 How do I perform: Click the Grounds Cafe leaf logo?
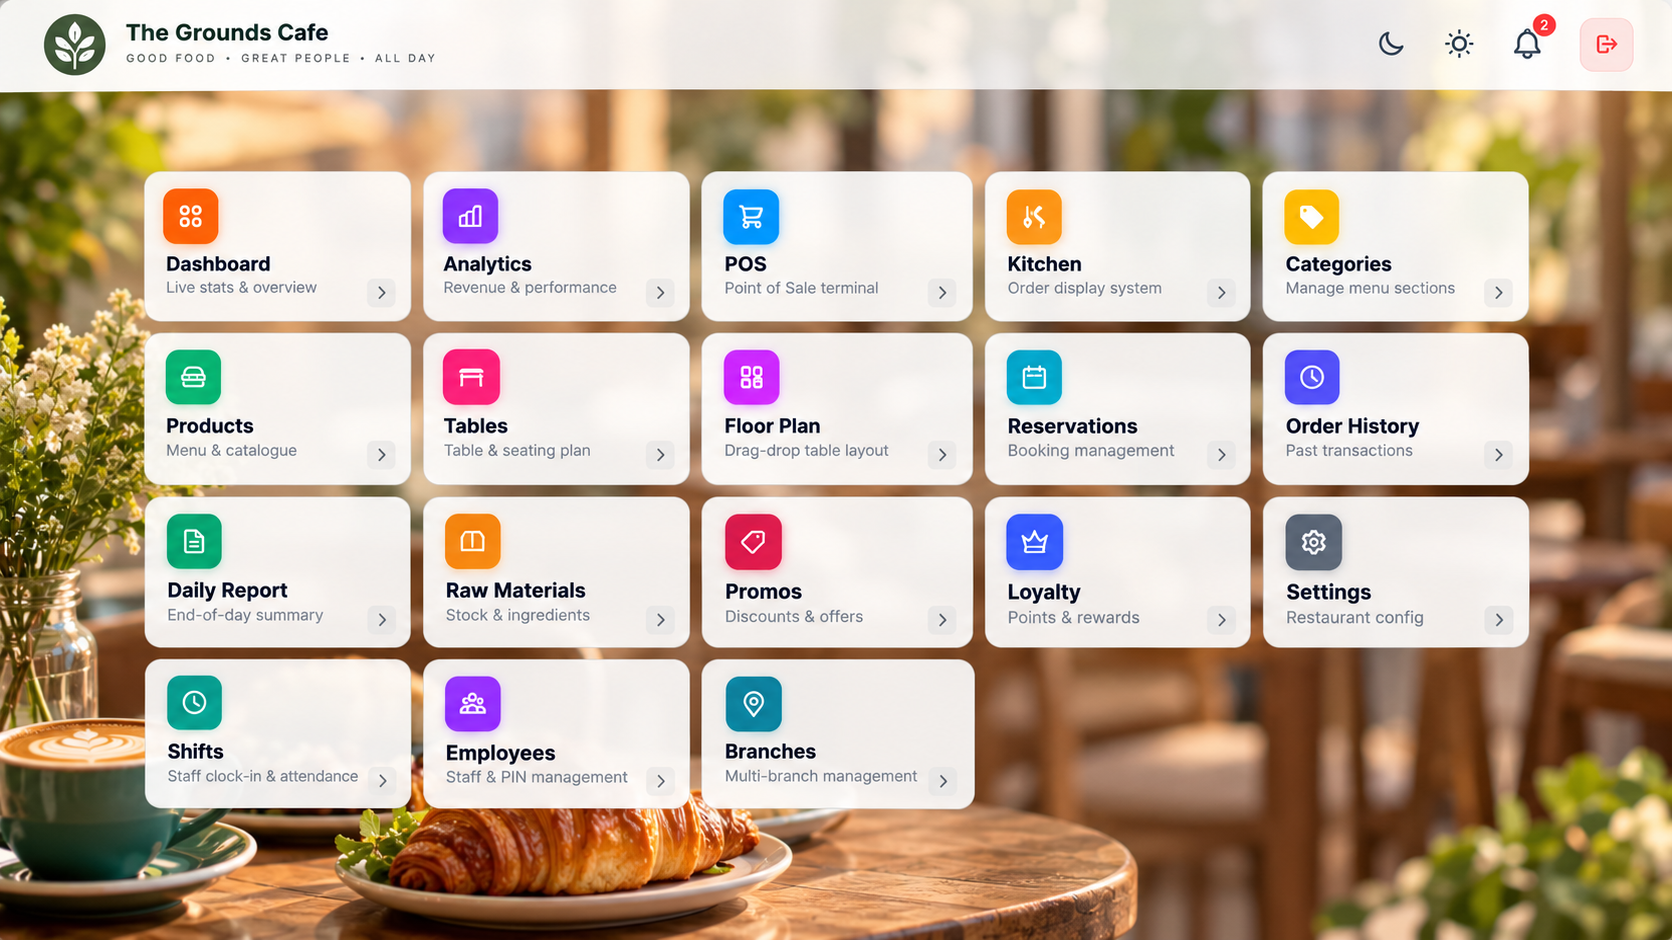(x=75, y=45)
